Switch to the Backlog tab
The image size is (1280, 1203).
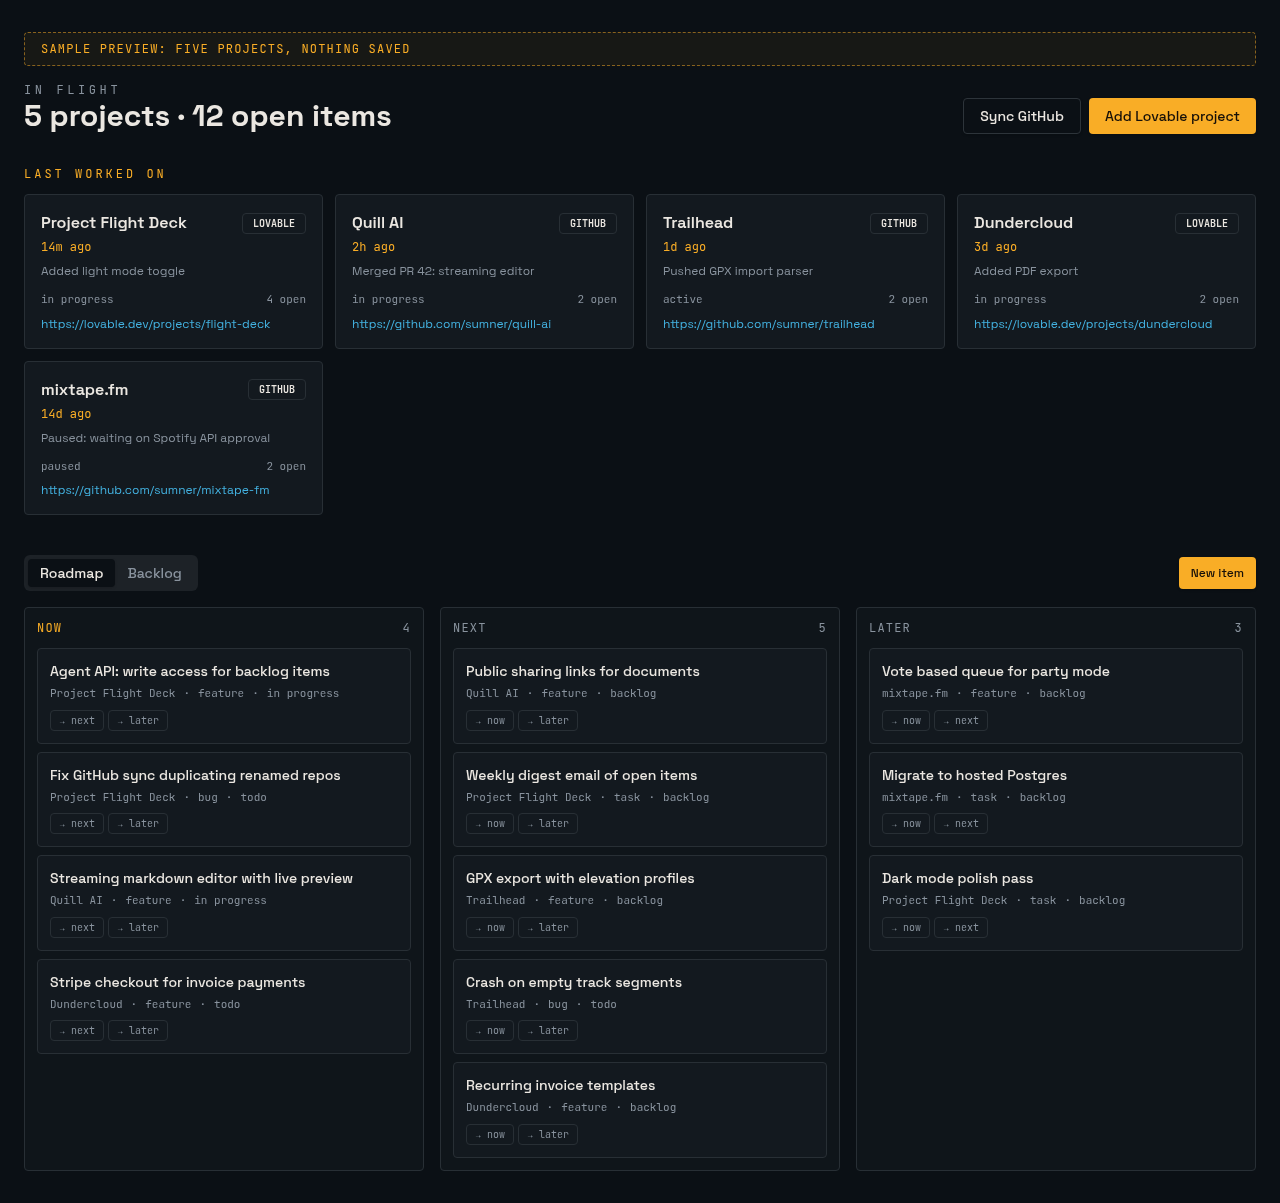pyautogui.click(x=155, y=573)
